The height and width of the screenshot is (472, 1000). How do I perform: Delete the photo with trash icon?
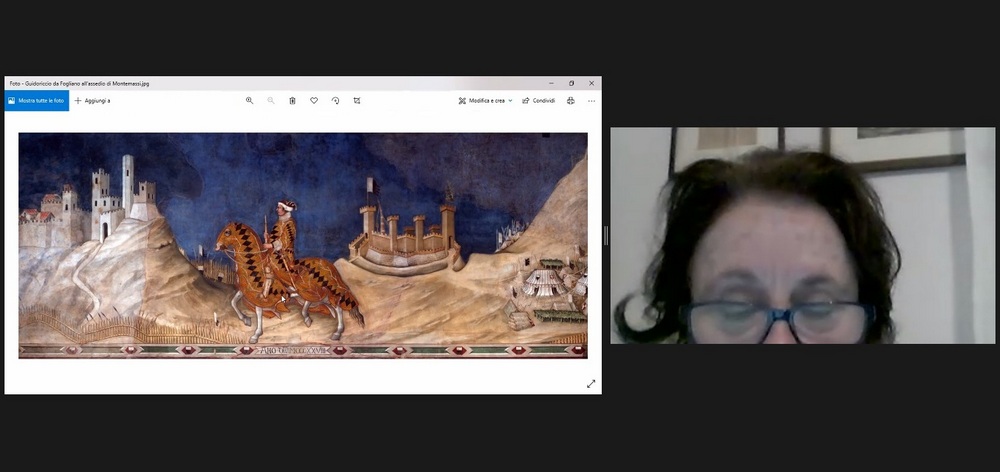point(292,101)
